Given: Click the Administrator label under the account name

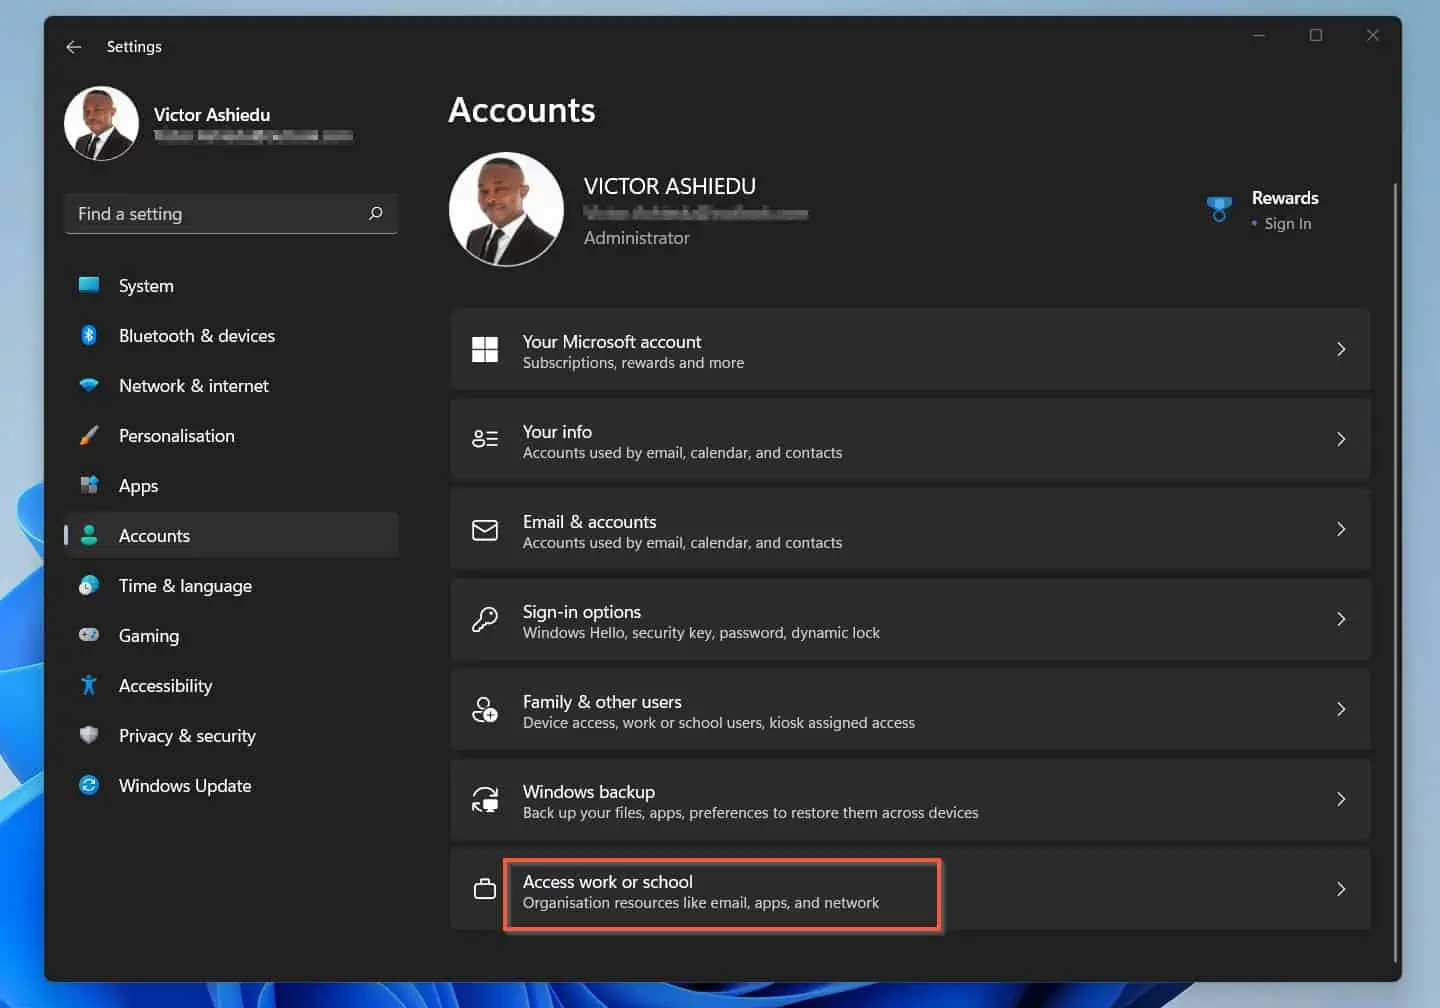Looking at the screenshot, I should pyautogui.click(x=636, y=238).
